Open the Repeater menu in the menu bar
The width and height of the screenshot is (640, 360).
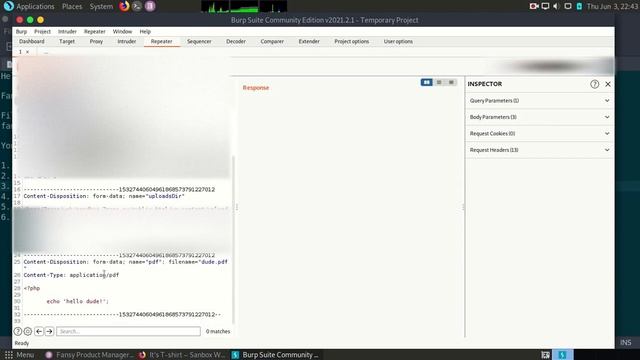(95, 31)
